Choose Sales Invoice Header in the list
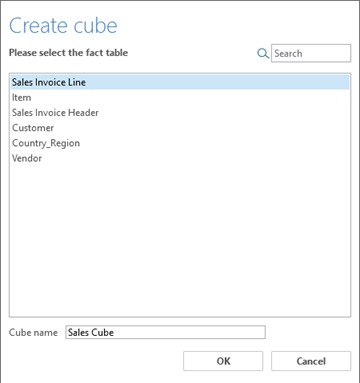 (180, 113)
